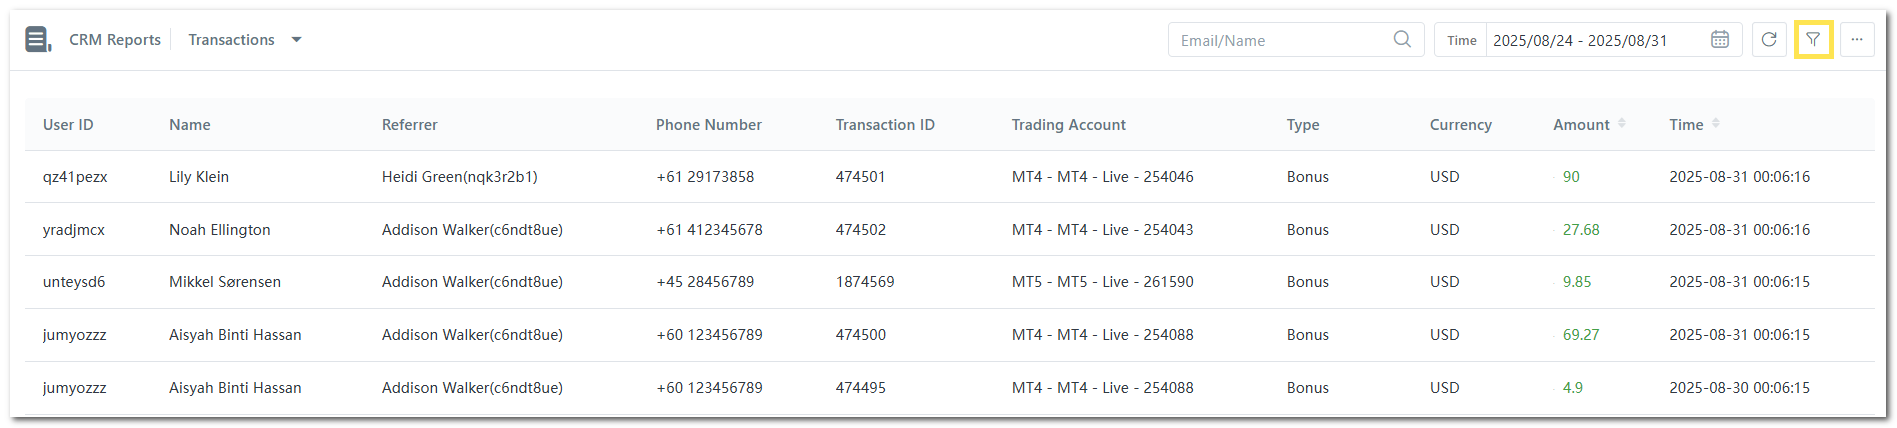Click Mikkel Sørensen name cell

(x=225, y=282)
